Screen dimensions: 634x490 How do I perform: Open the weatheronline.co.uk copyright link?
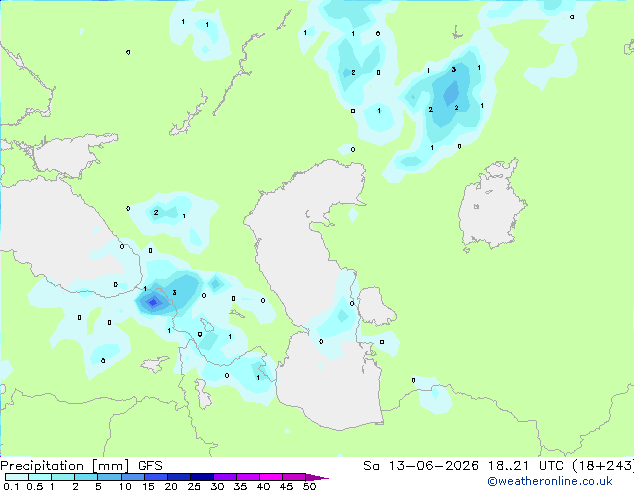tap(550, 481)
